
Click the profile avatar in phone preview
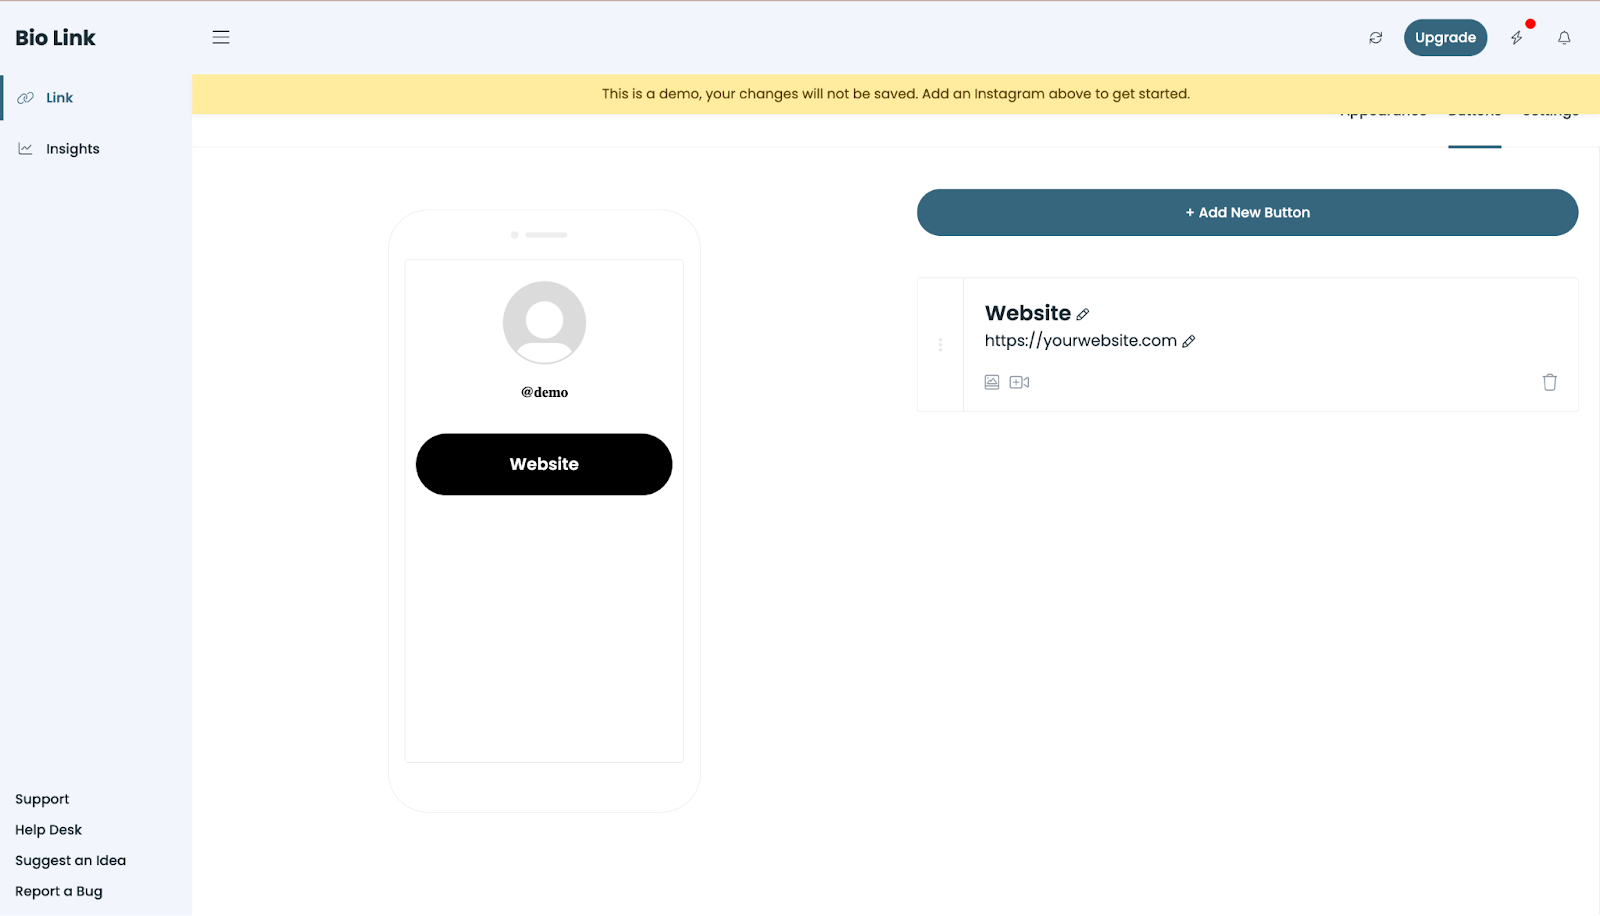[x=544, y=322]
